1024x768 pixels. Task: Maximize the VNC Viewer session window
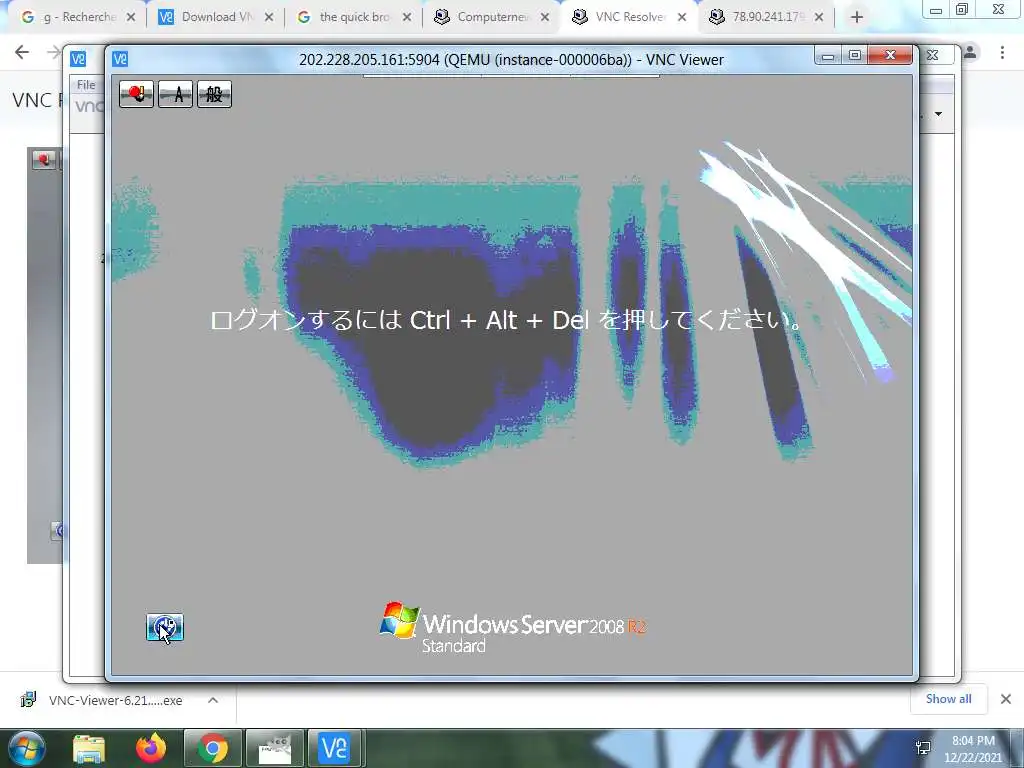pyautogui.click(x=855, y=56)
